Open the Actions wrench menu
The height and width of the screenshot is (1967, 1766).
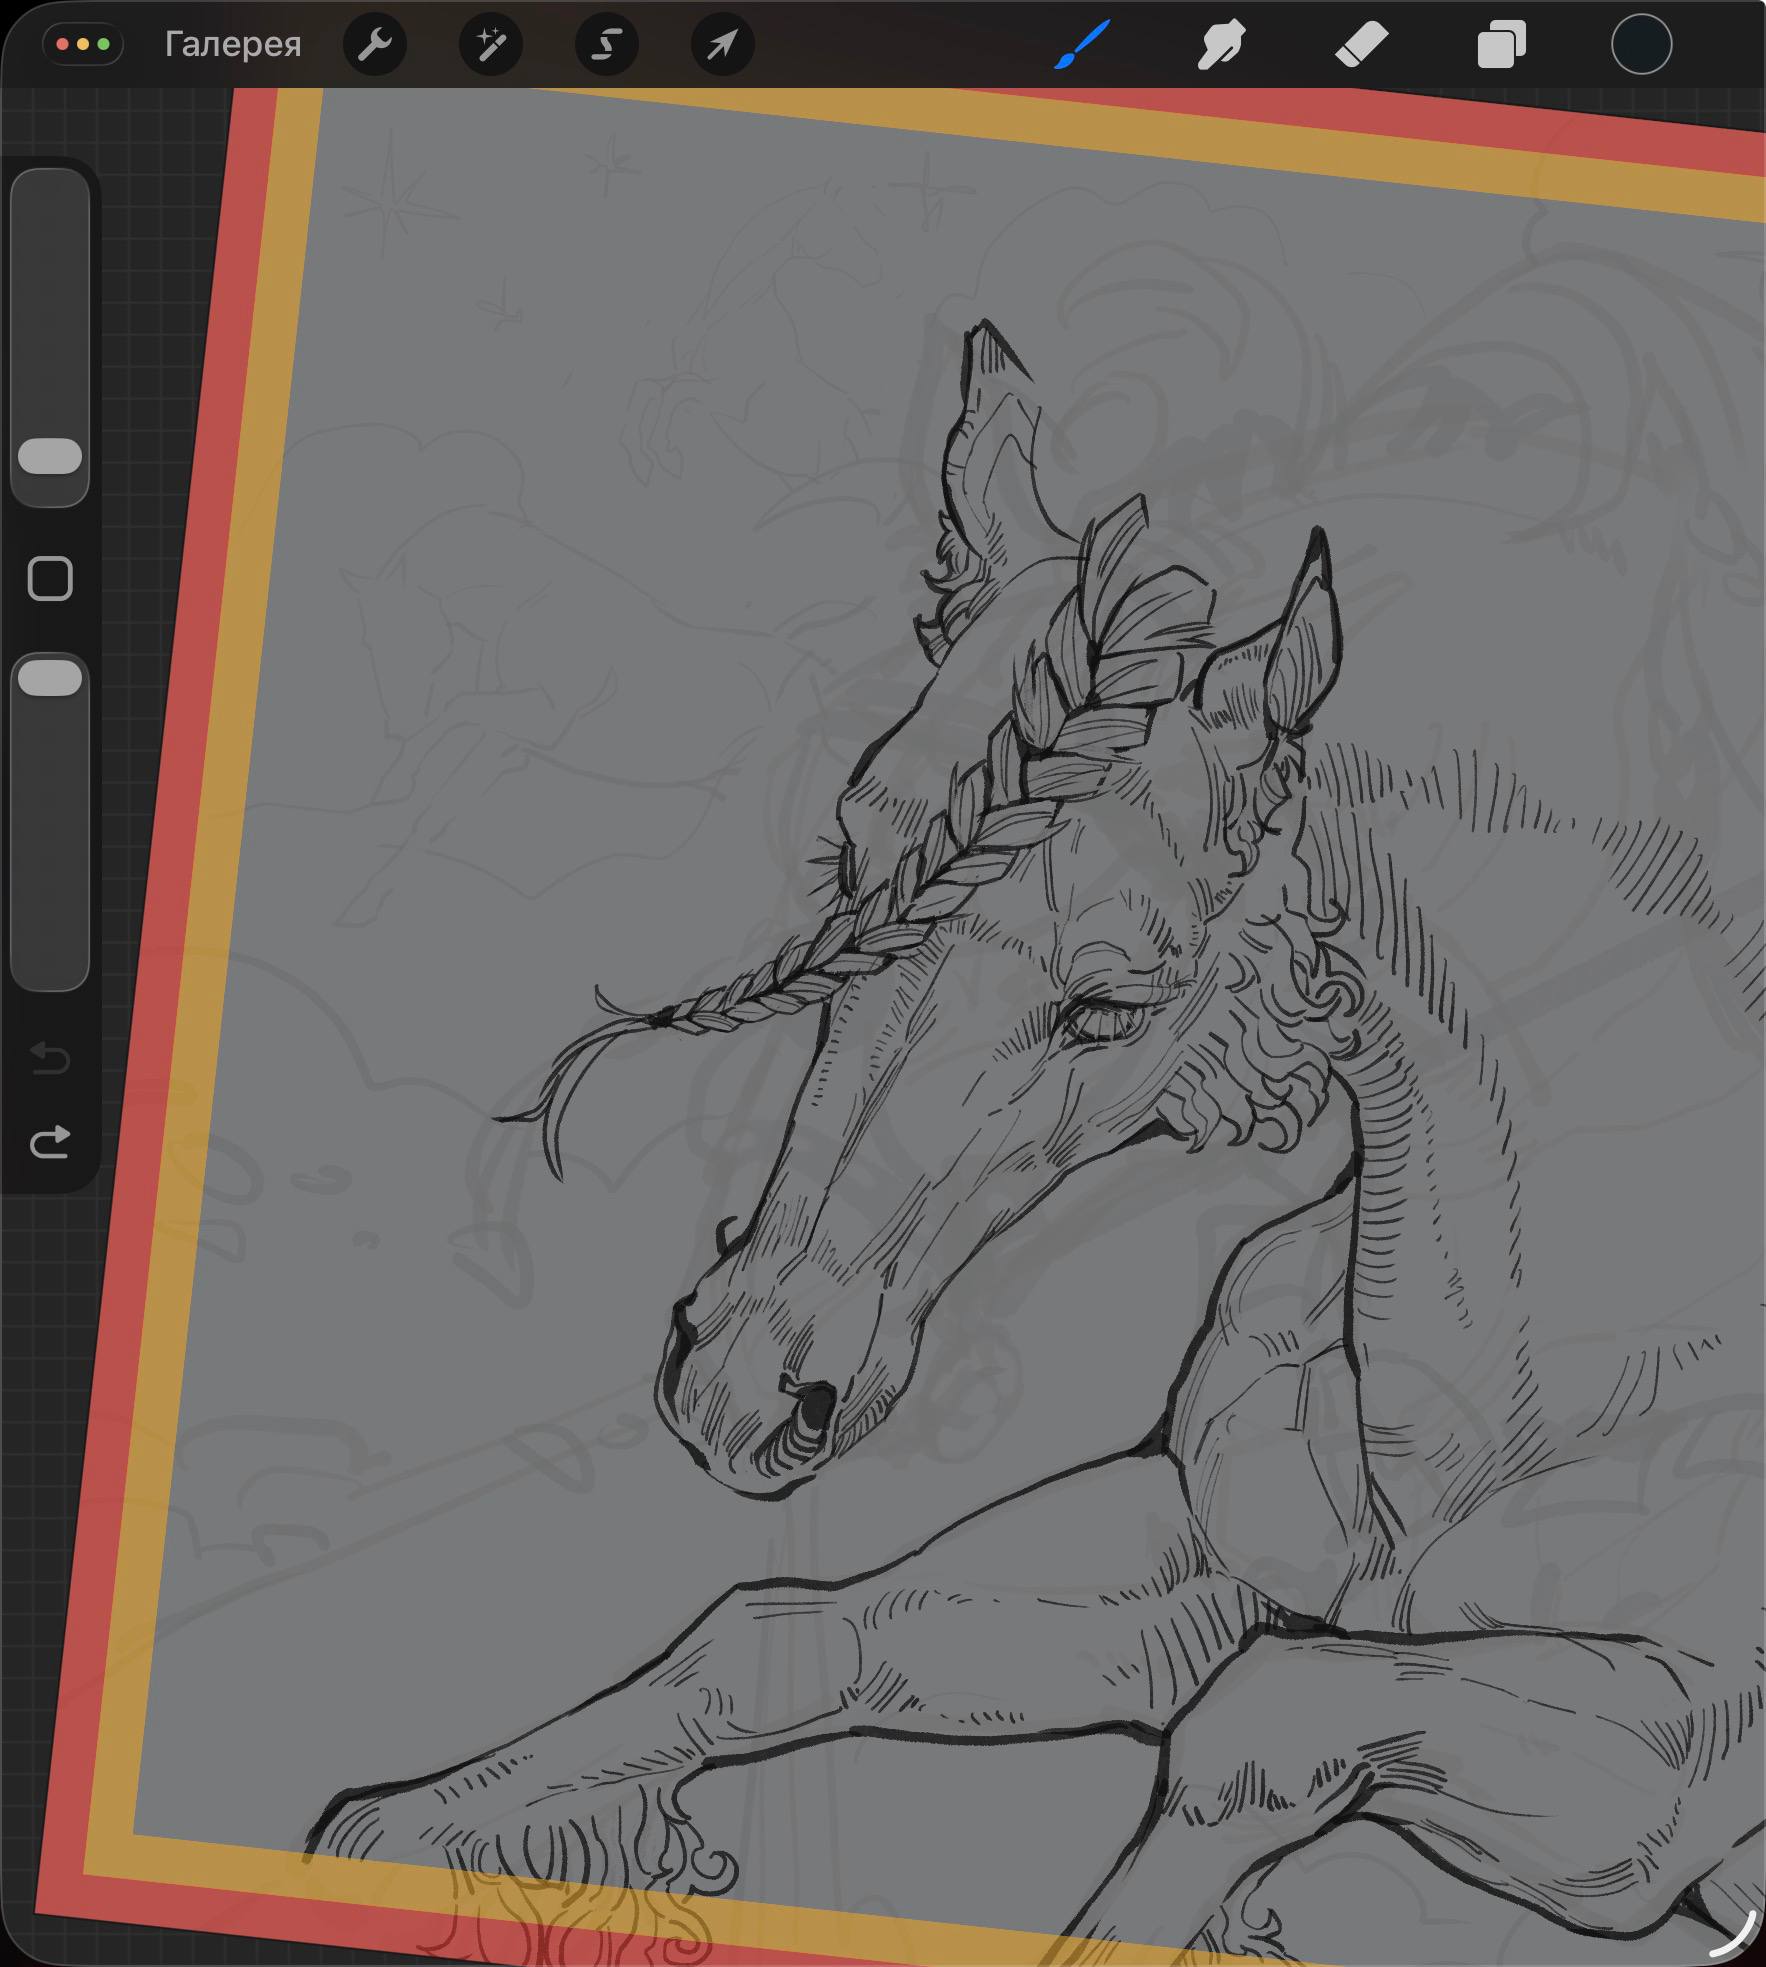coord(375,45)
